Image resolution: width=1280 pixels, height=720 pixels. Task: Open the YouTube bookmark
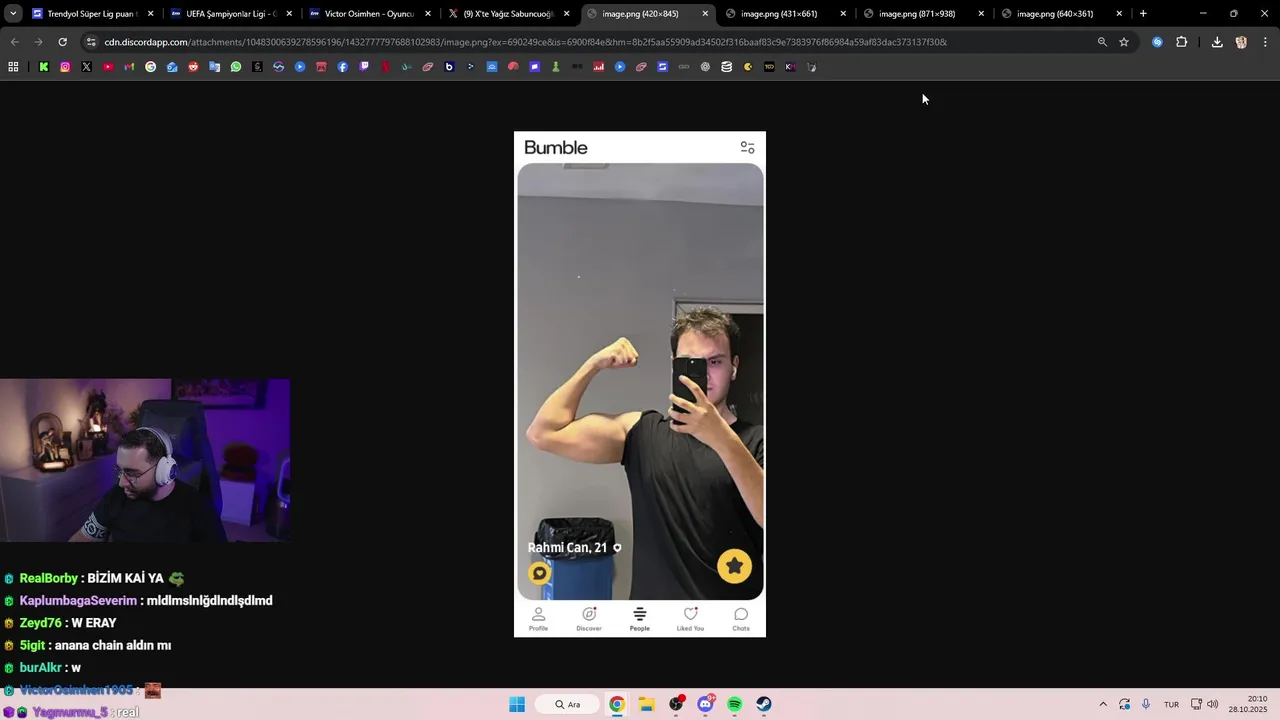tap(108, 67)
